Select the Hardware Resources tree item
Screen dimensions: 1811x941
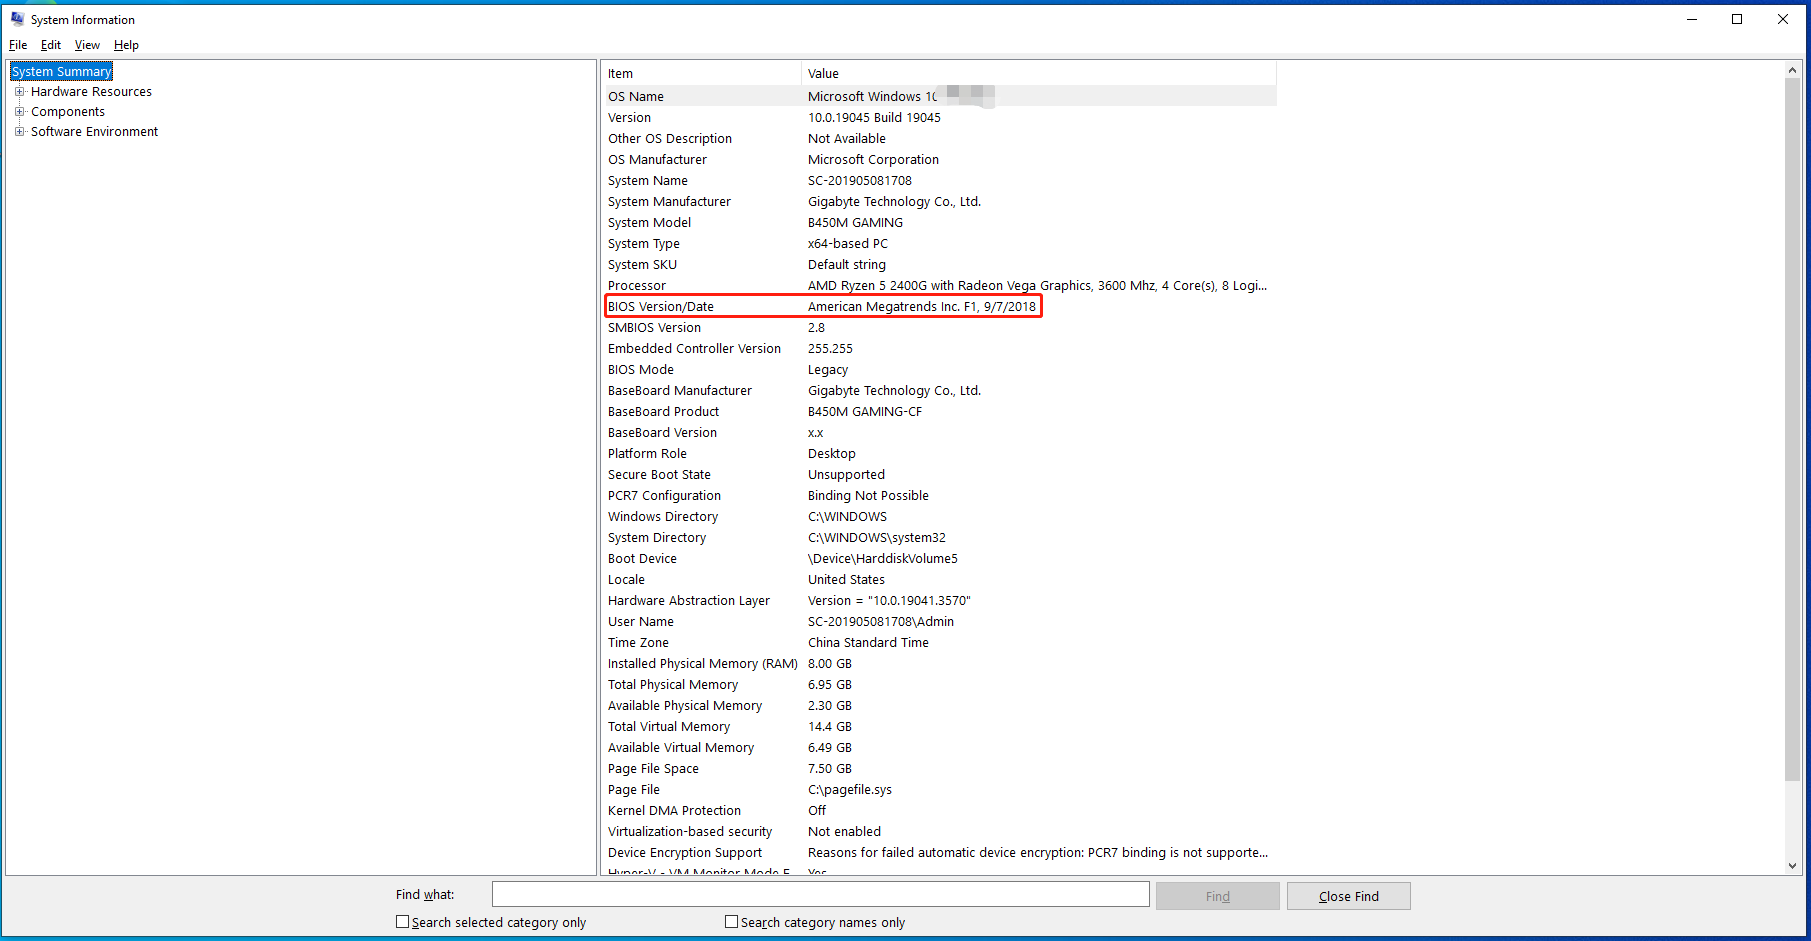(x=91, y=91)
